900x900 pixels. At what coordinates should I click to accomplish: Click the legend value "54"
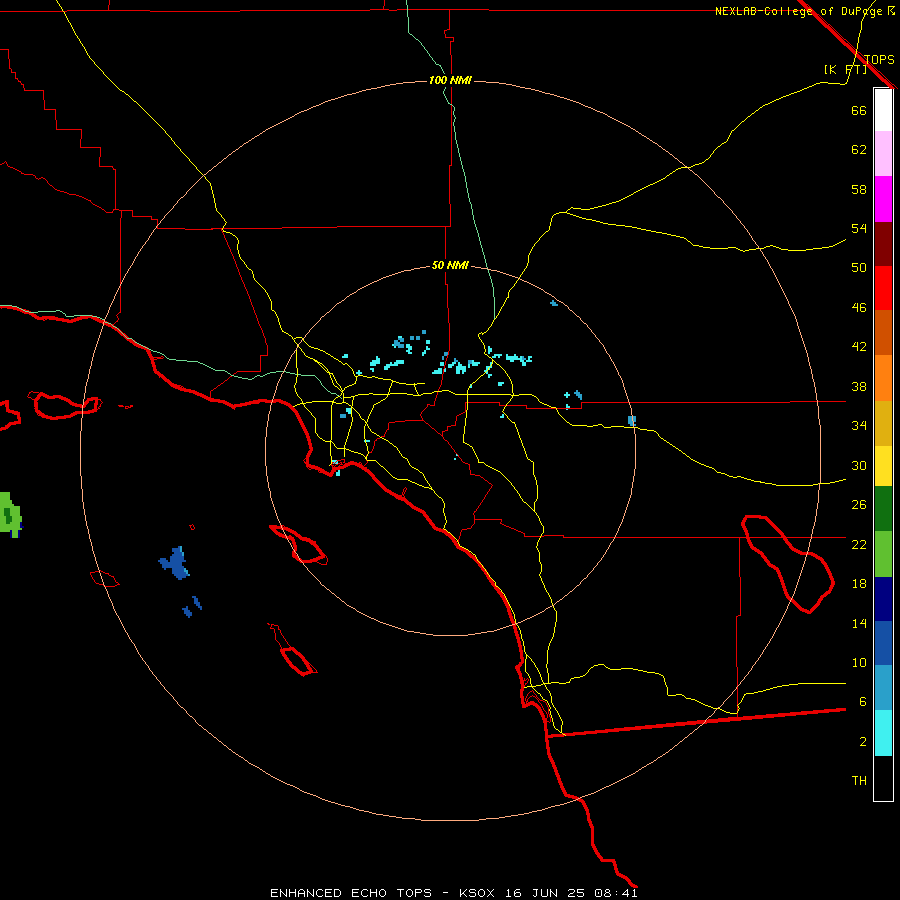859,228
